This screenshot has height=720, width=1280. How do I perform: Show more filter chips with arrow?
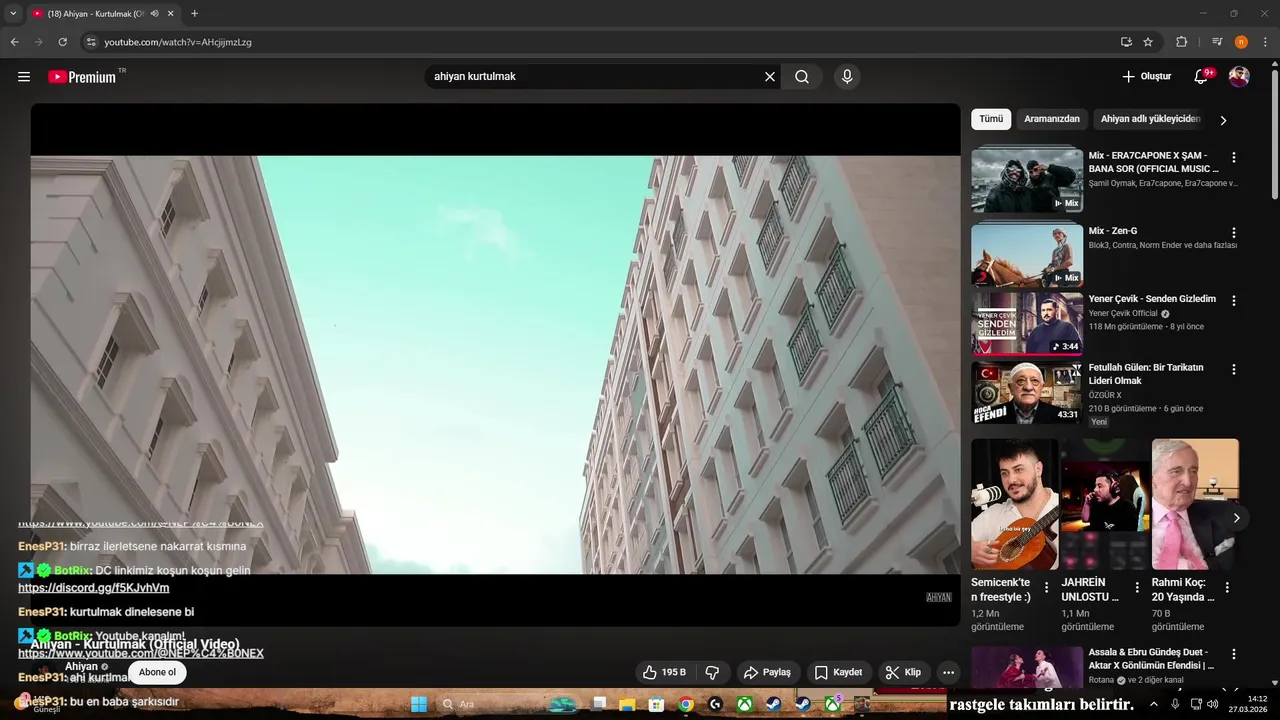pos(1222,120)
